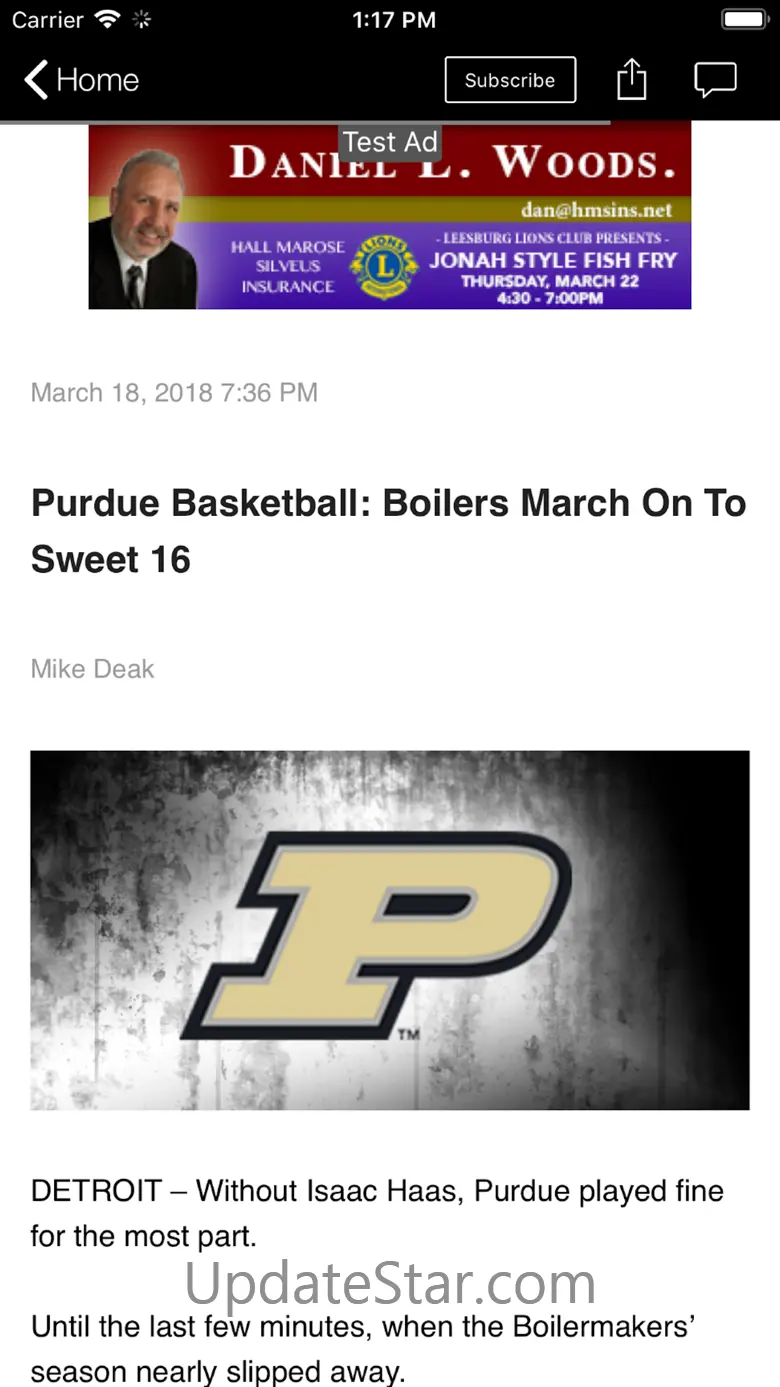Screen dimensions: 780x1387
Task: Tap the Purdue Basketball article headline
Action: coord(388,530)
